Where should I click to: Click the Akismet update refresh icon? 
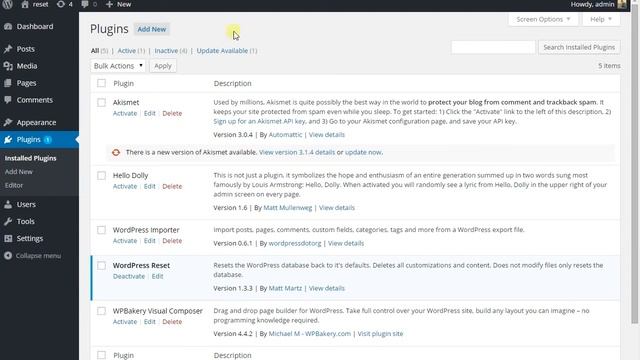pos(116,152)
